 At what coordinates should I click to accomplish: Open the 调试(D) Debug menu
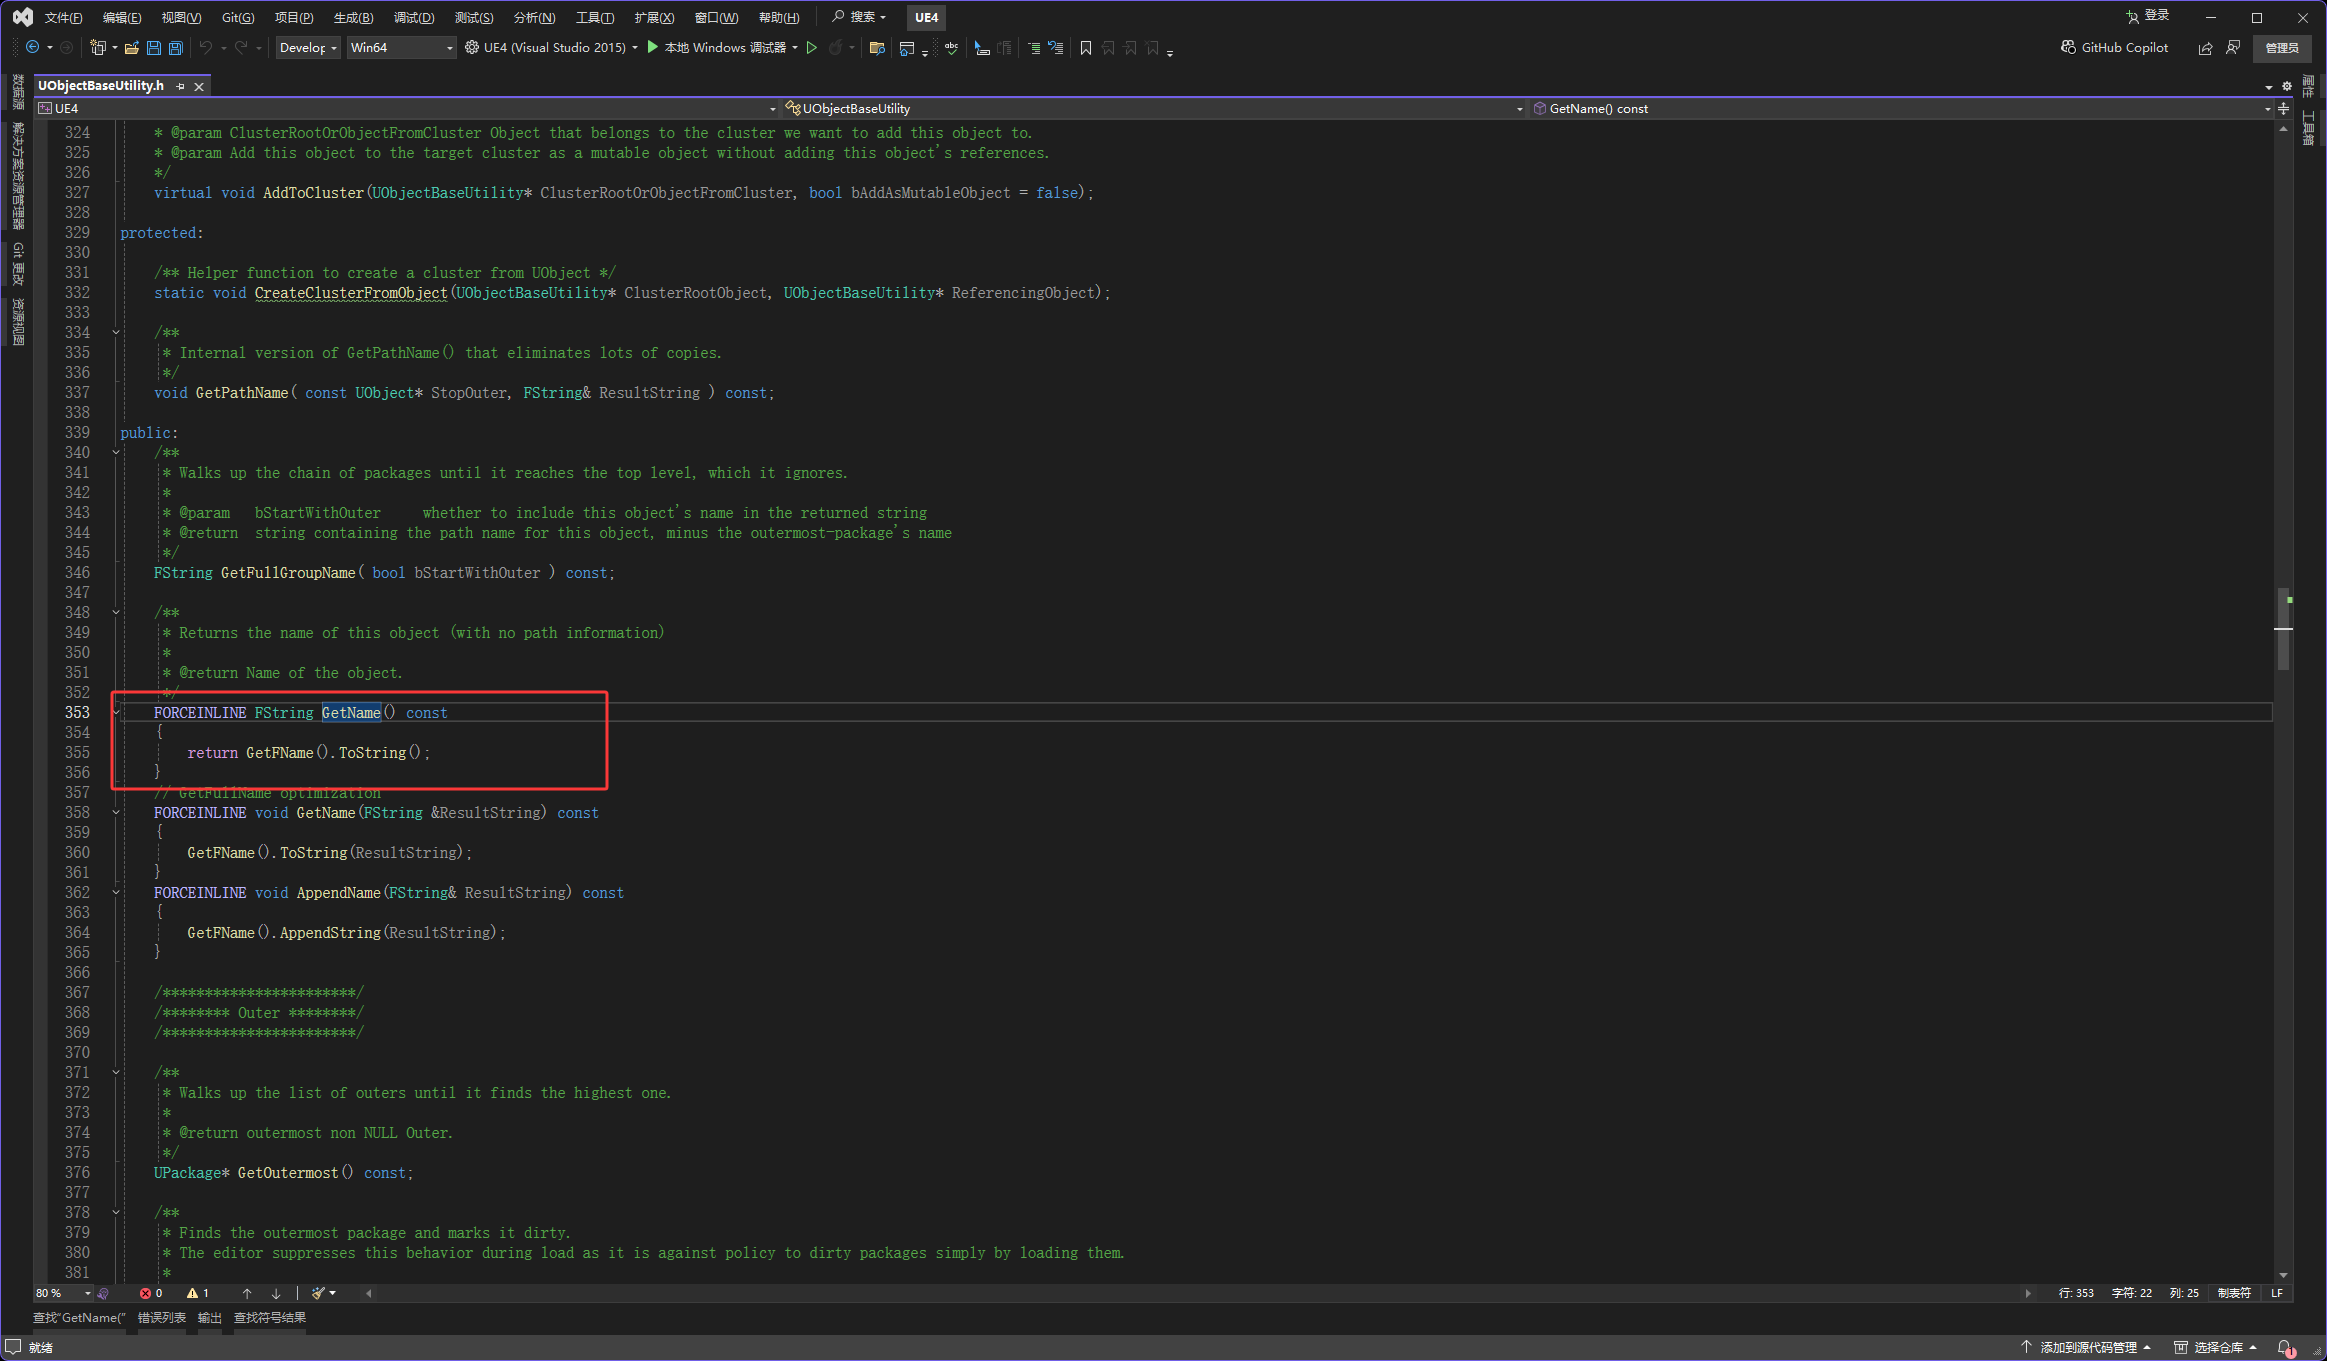[x=413, y=17]
